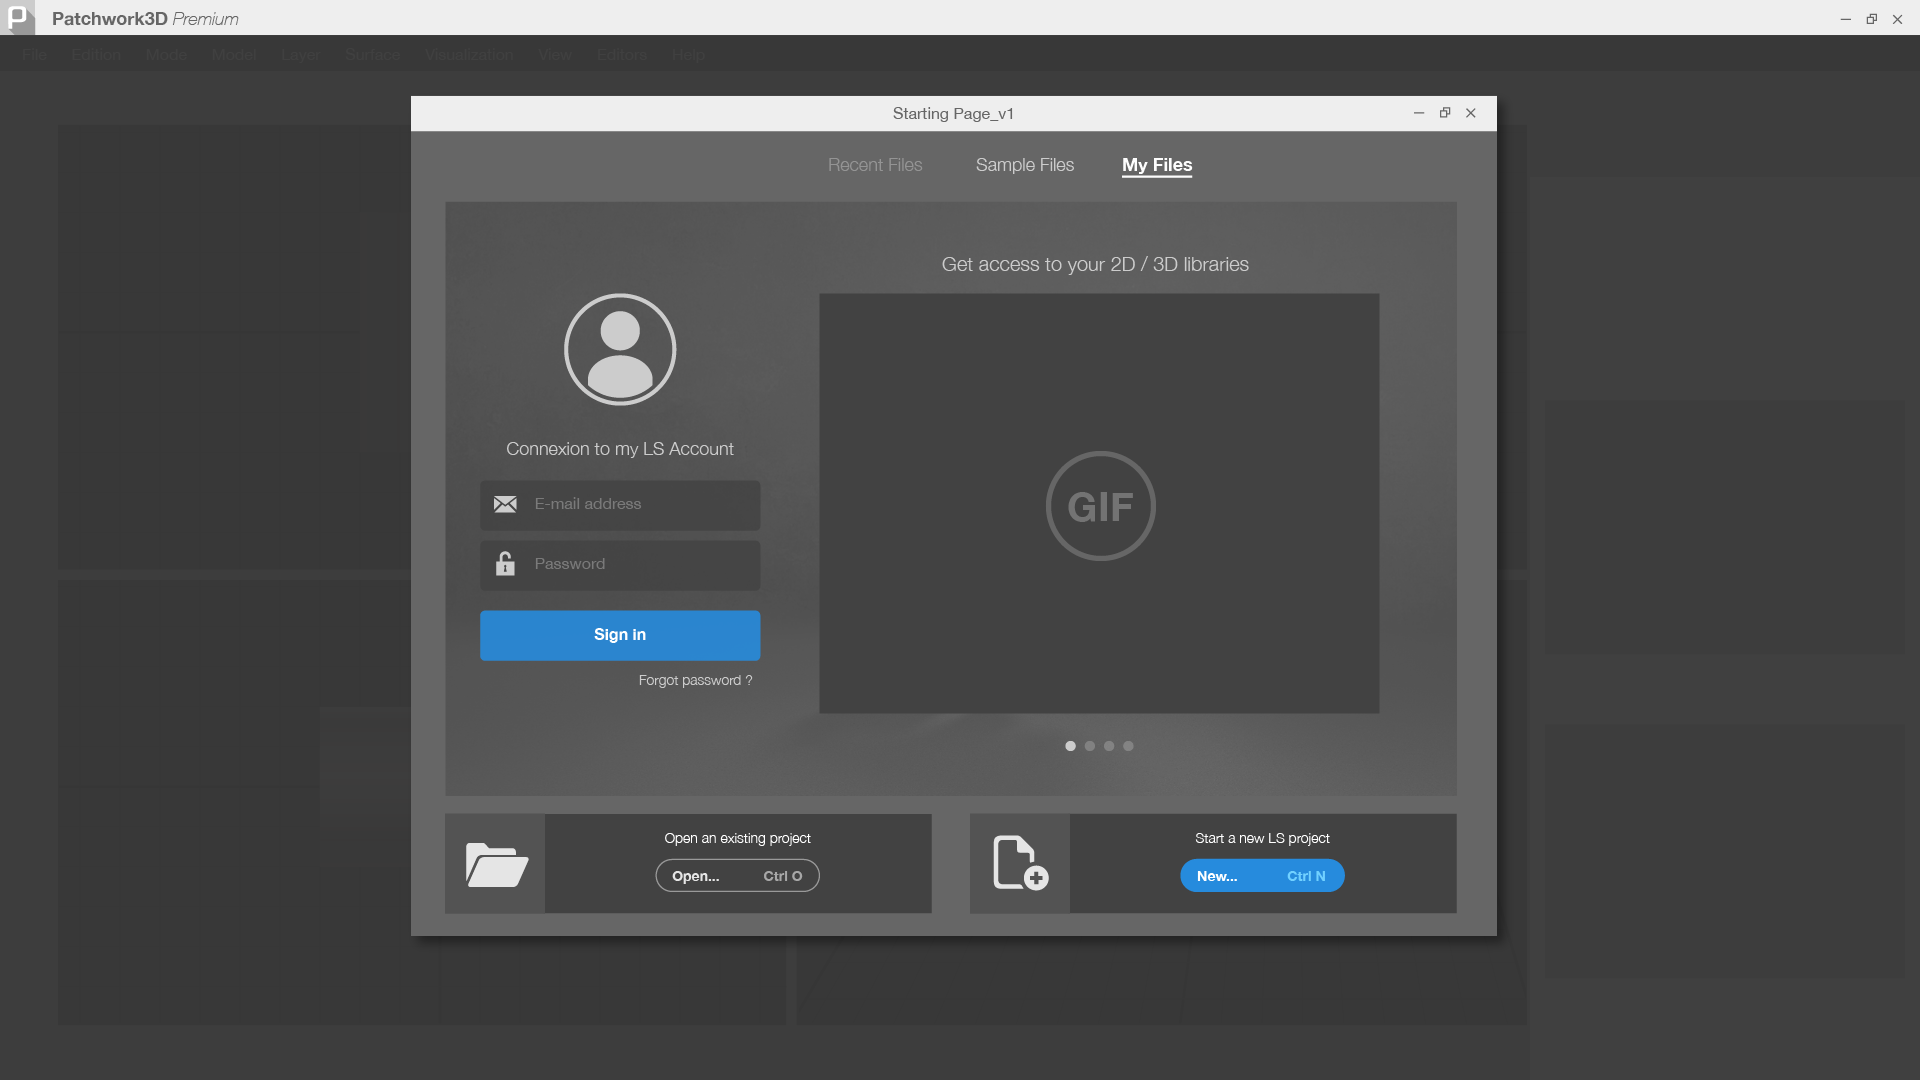Click the user avatar icon
Image resolution: width=1920 pixels, height=1080 pixels.
(x=620, y=349)
